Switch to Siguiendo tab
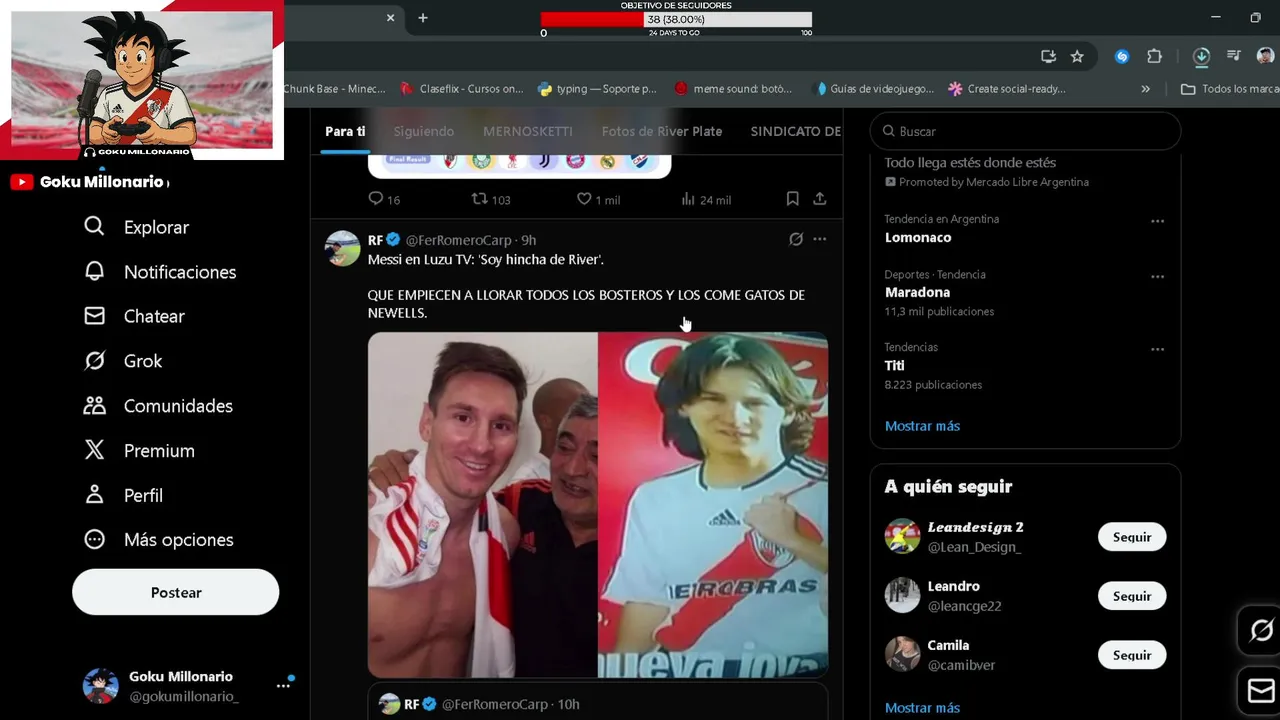This screenshot has height=720, width=1280. (423, 132)
